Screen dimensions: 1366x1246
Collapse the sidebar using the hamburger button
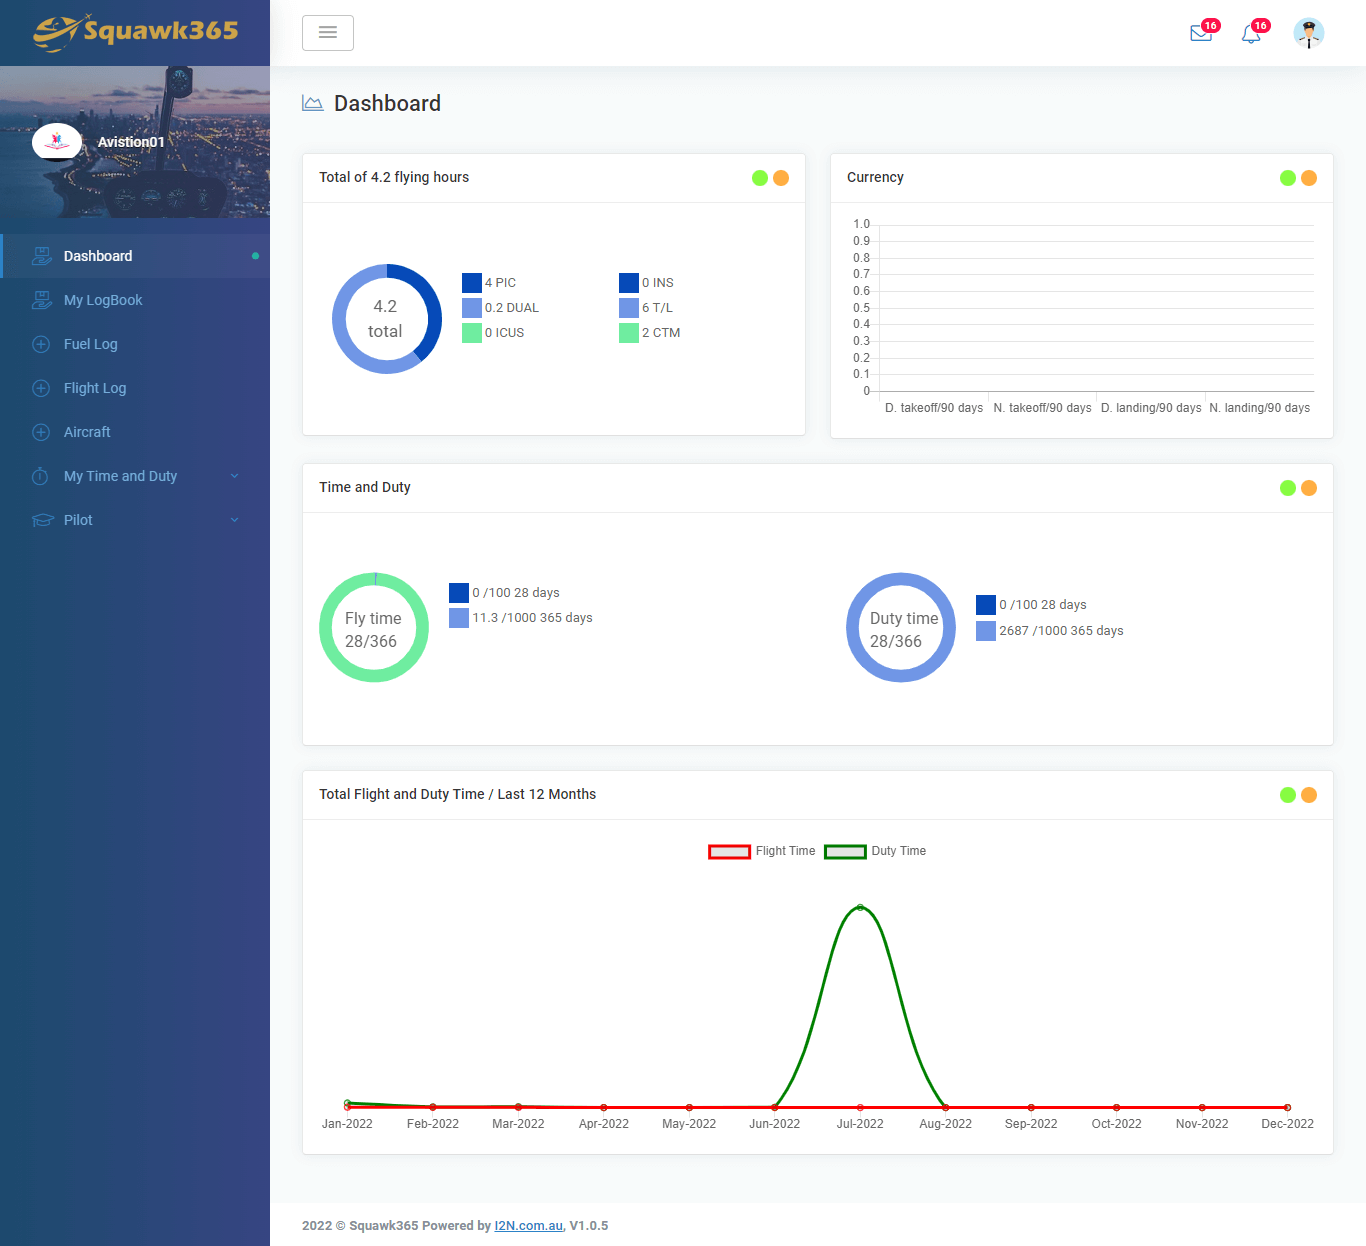pyautogui.click(x=328, y=32)
